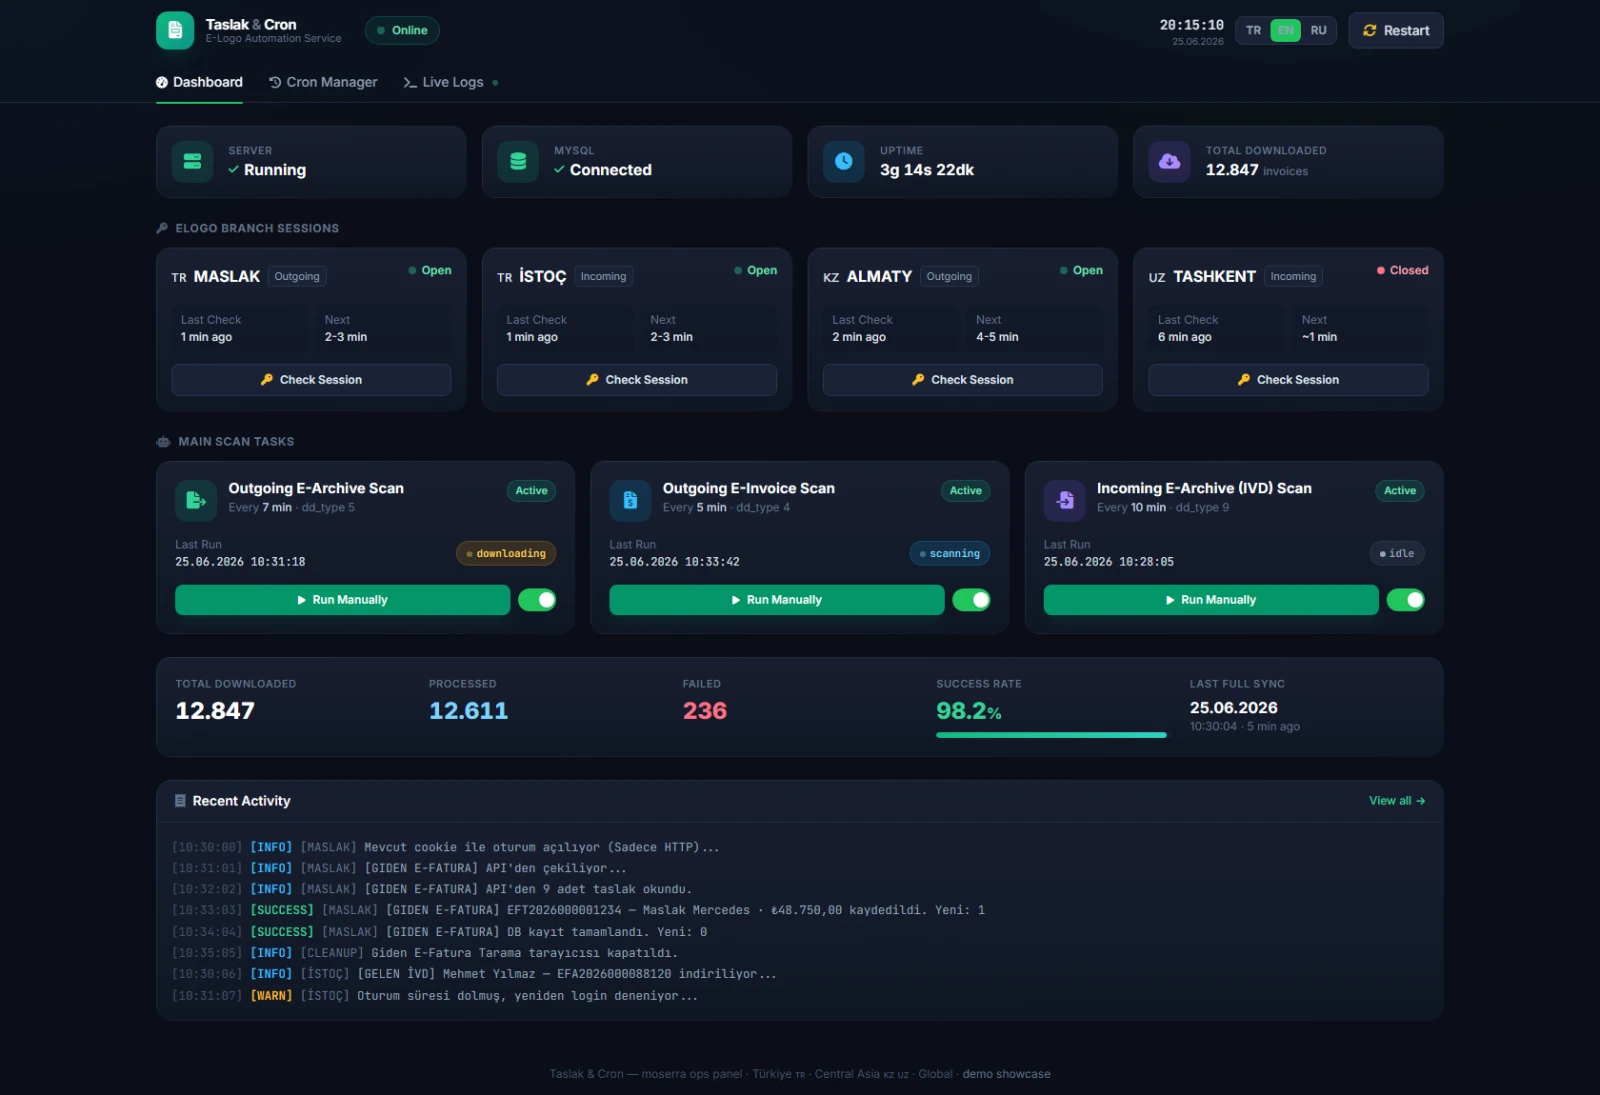
Task: Click the Open status on MASLAK card
Action: point(430,271)
